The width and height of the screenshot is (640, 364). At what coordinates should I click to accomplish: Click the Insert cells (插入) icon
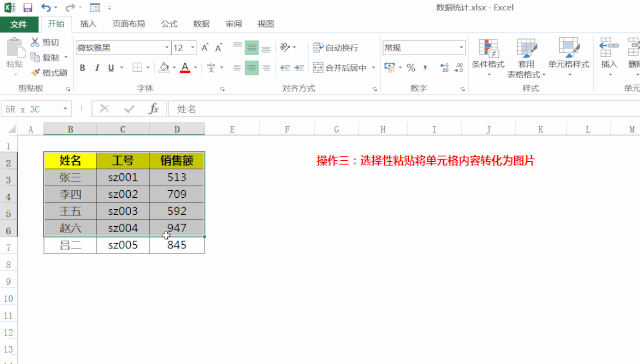(x=609, y=48)
